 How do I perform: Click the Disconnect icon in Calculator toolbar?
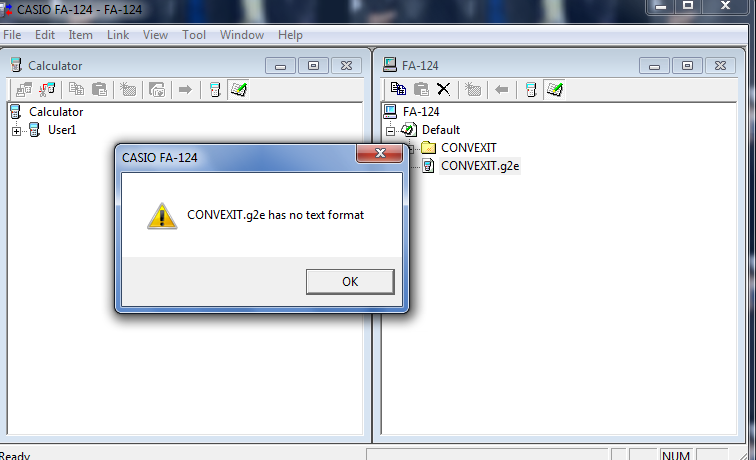coord(47,89)
